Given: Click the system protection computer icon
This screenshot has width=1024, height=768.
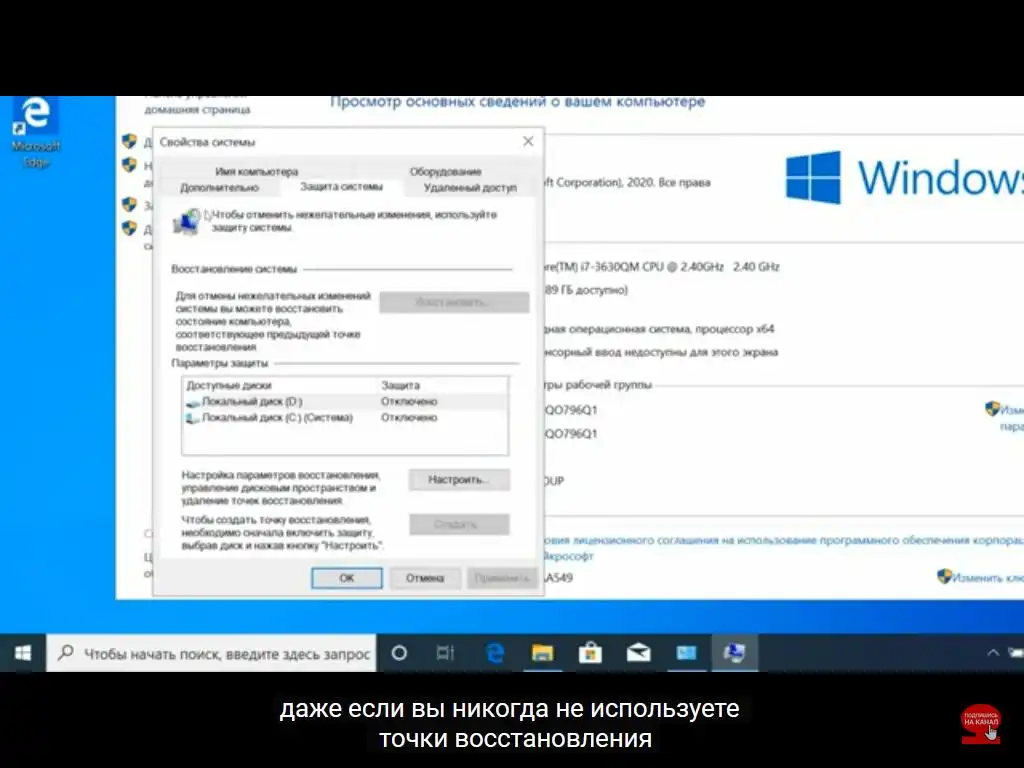Looking at the screenshot, I should pyautogui.click(x=187, y=221).
